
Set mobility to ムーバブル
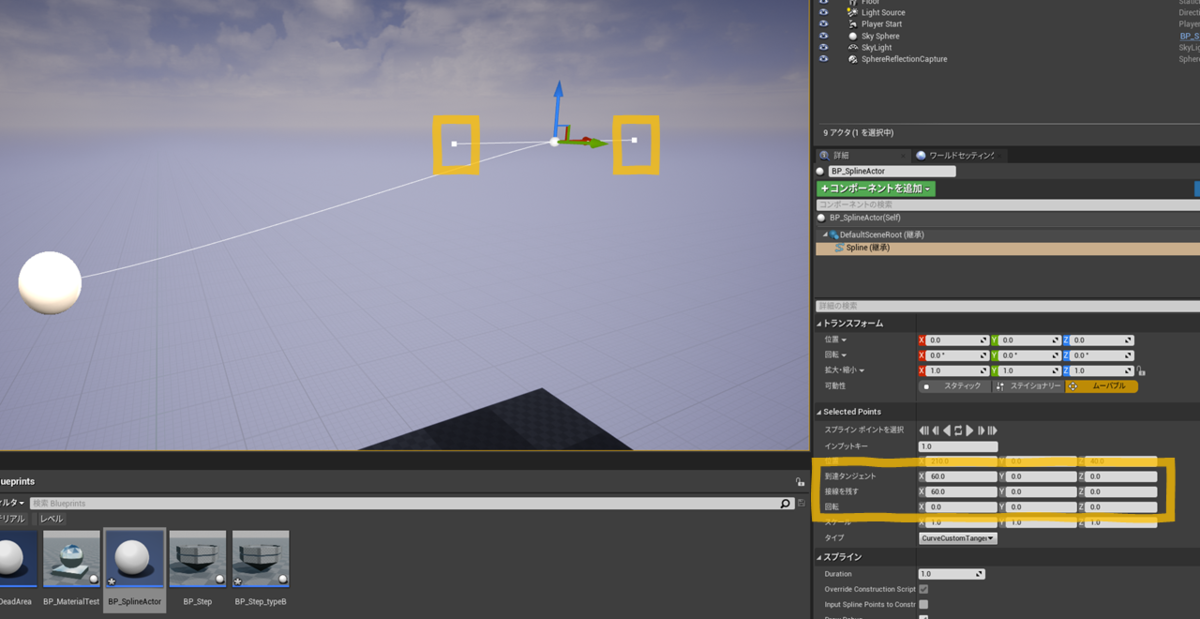pyautogui.click(x=1102, y=386)
